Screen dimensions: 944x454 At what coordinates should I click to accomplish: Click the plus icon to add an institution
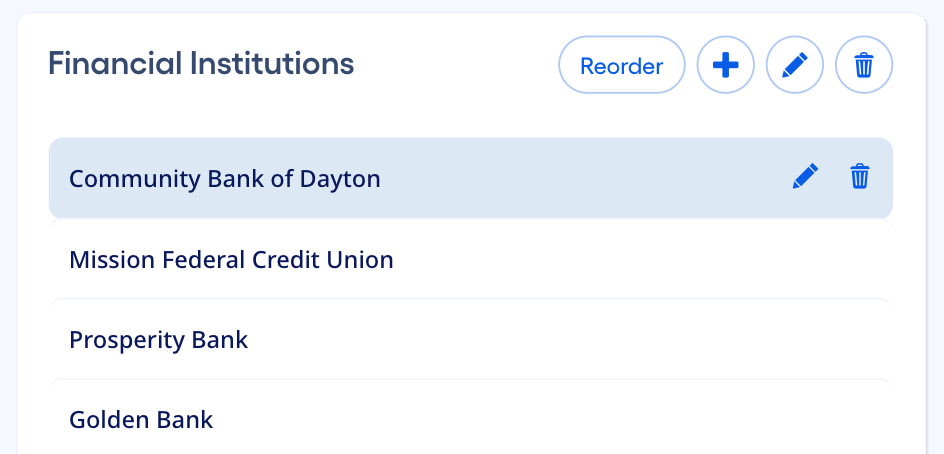[x=725, y=66]
